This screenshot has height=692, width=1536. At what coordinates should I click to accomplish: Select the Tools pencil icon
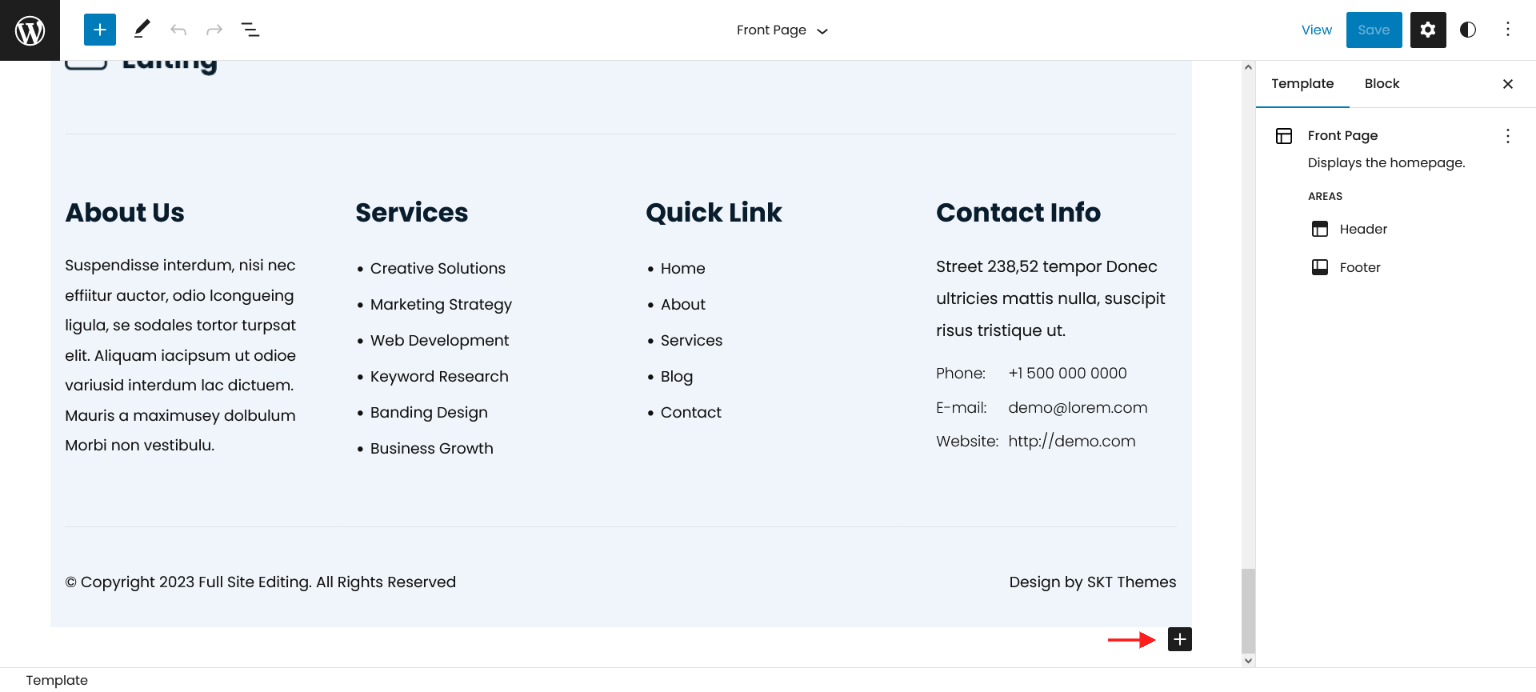142,30
